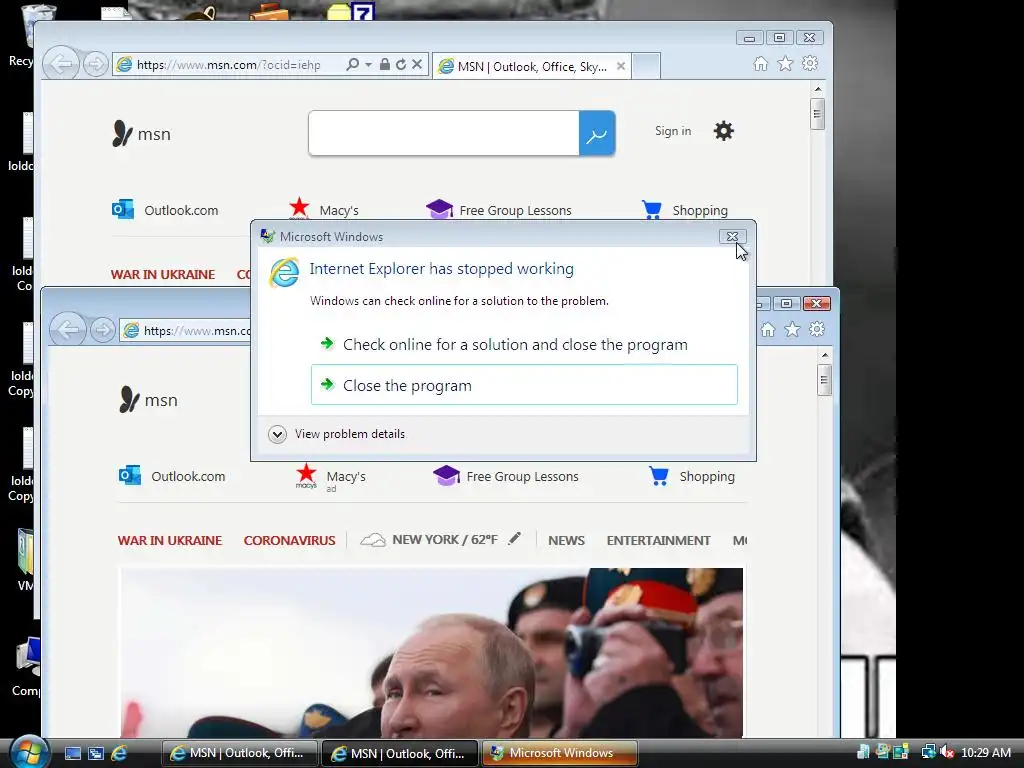The width and height of the screenshot is (1024, 768).
Task: Click network tray icon
Action: [x=928, y=752]
